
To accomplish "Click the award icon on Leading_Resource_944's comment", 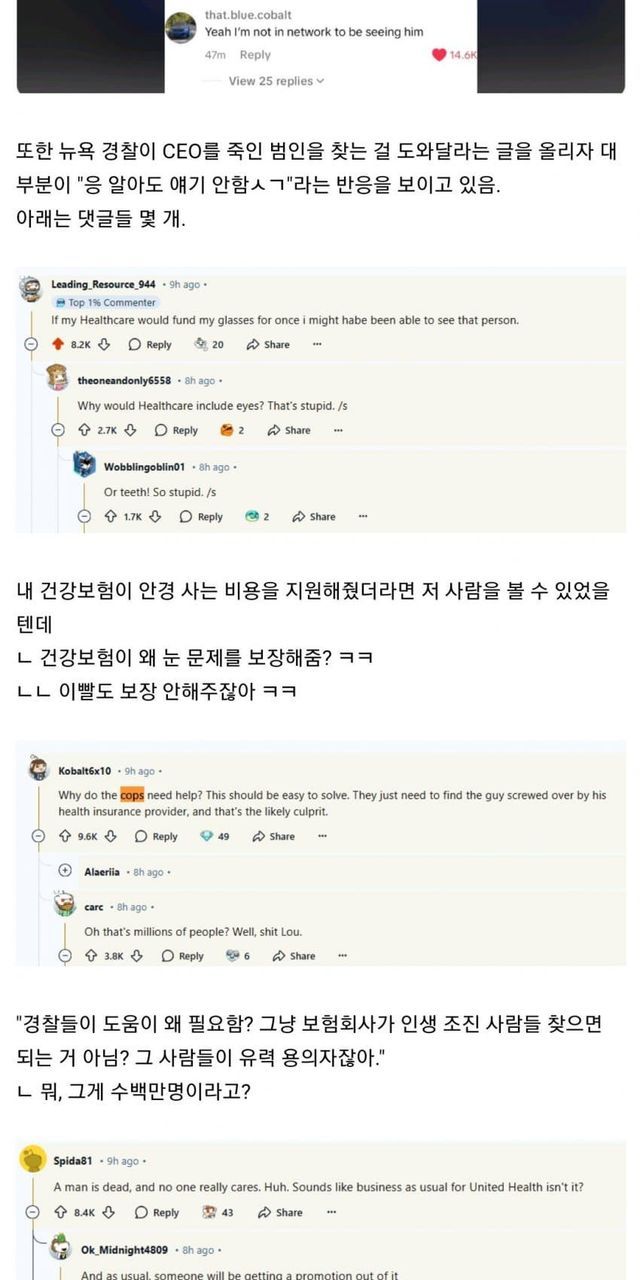I will click(x=201, y=344).
